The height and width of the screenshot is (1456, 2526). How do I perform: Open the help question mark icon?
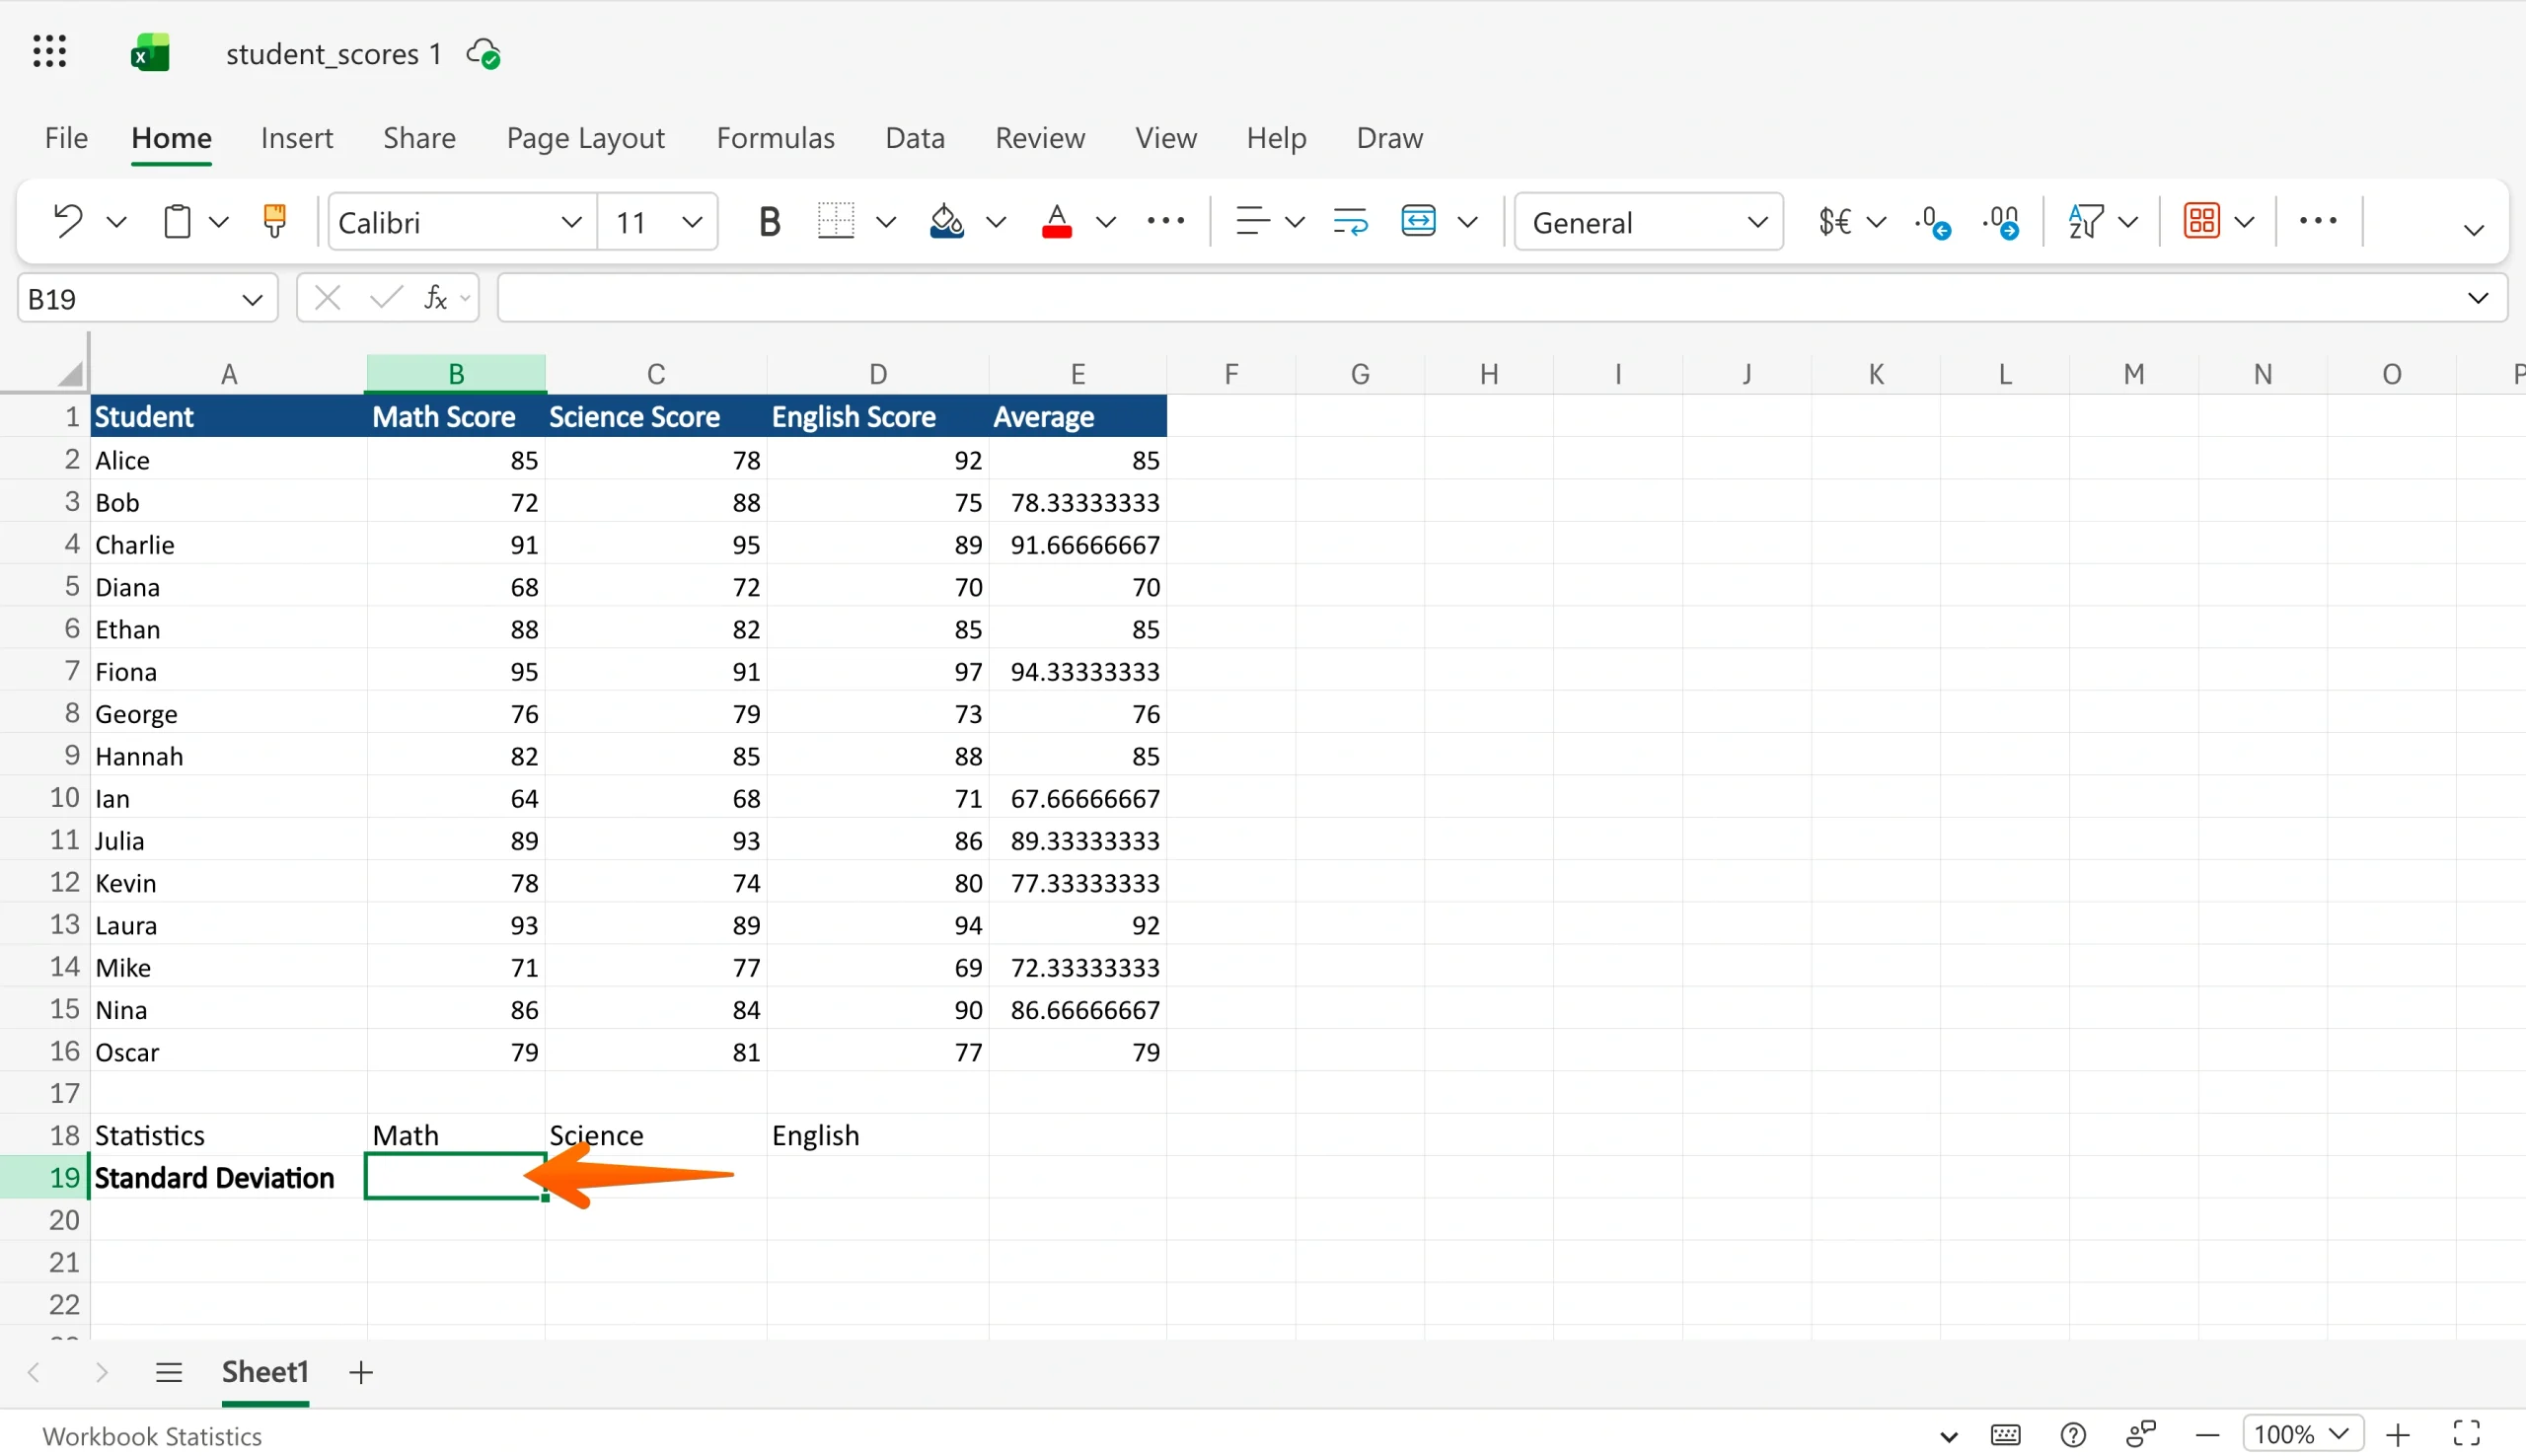pyautogui.click(x=2073, y=1436)
